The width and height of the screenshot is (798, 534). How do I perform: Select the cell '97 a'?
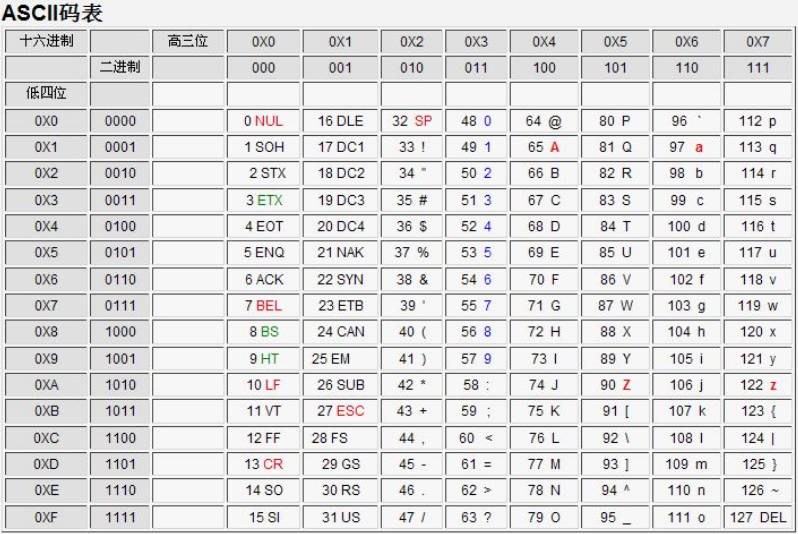tap(687, 147)
